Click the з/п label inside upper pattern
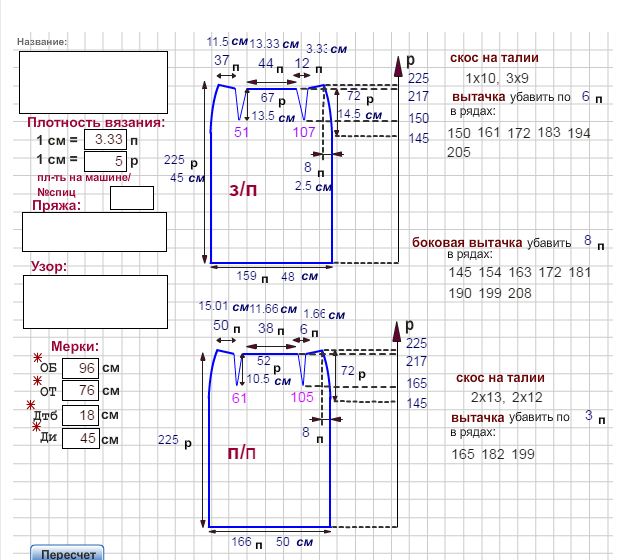Viewport: 618px width, 560px height. tap(243, 190)
